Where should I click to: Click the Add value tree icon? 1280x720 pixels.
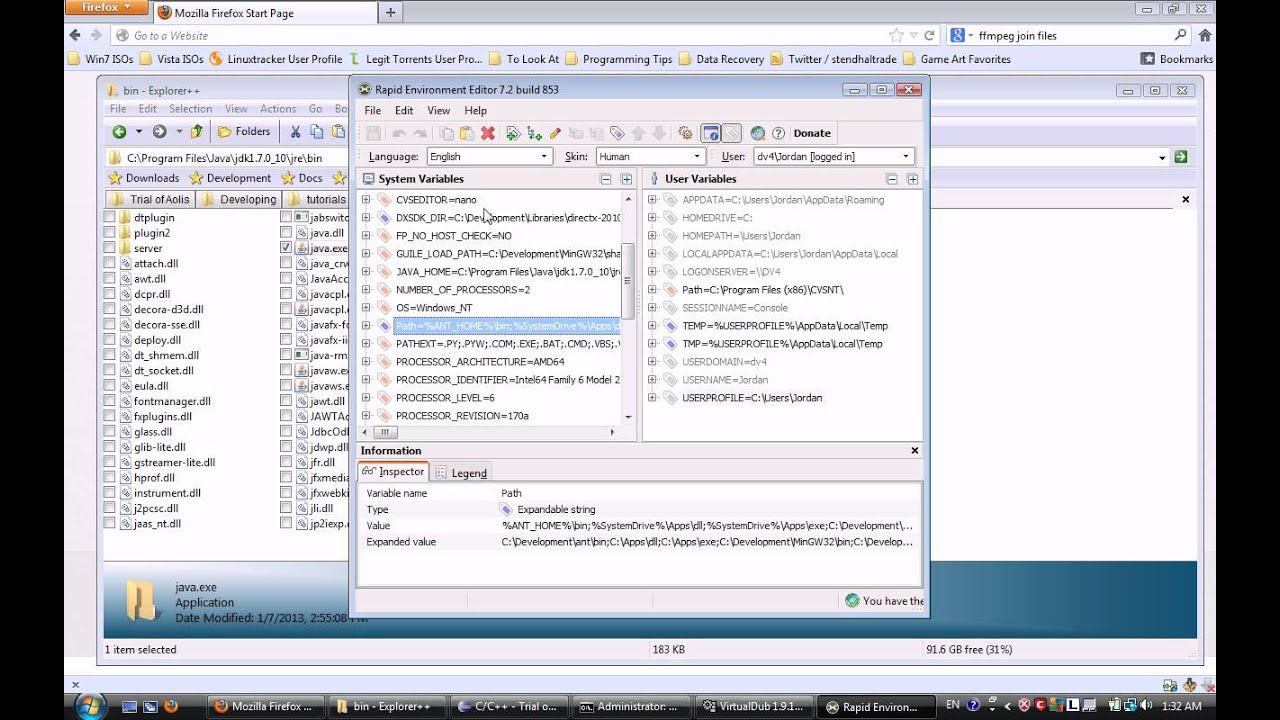pyautogui.click(x=534, y=133)
